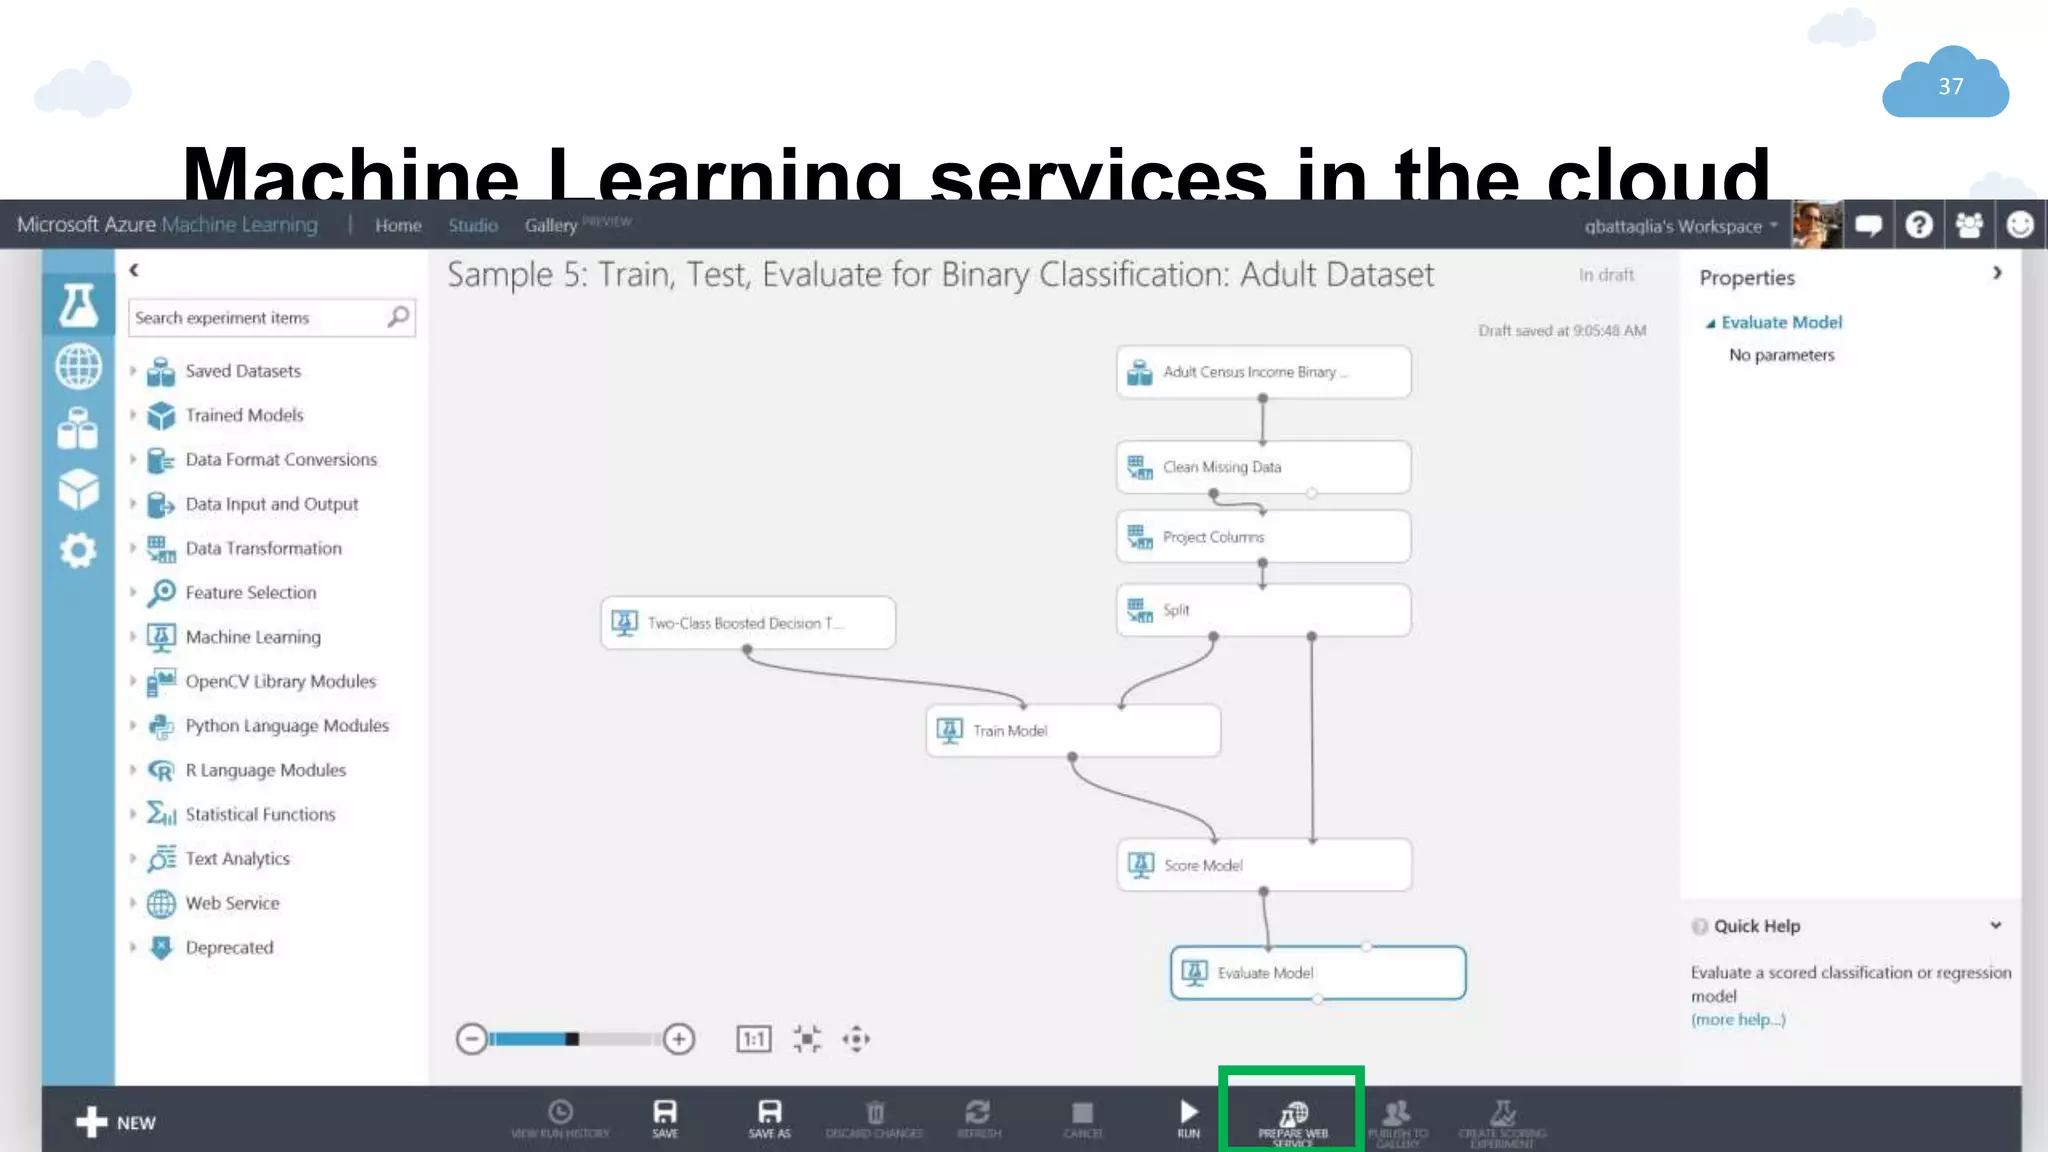This screenshot has height=1152, width=2048.
Task: Go to the Home tab
Action: (x=398, y=226)
